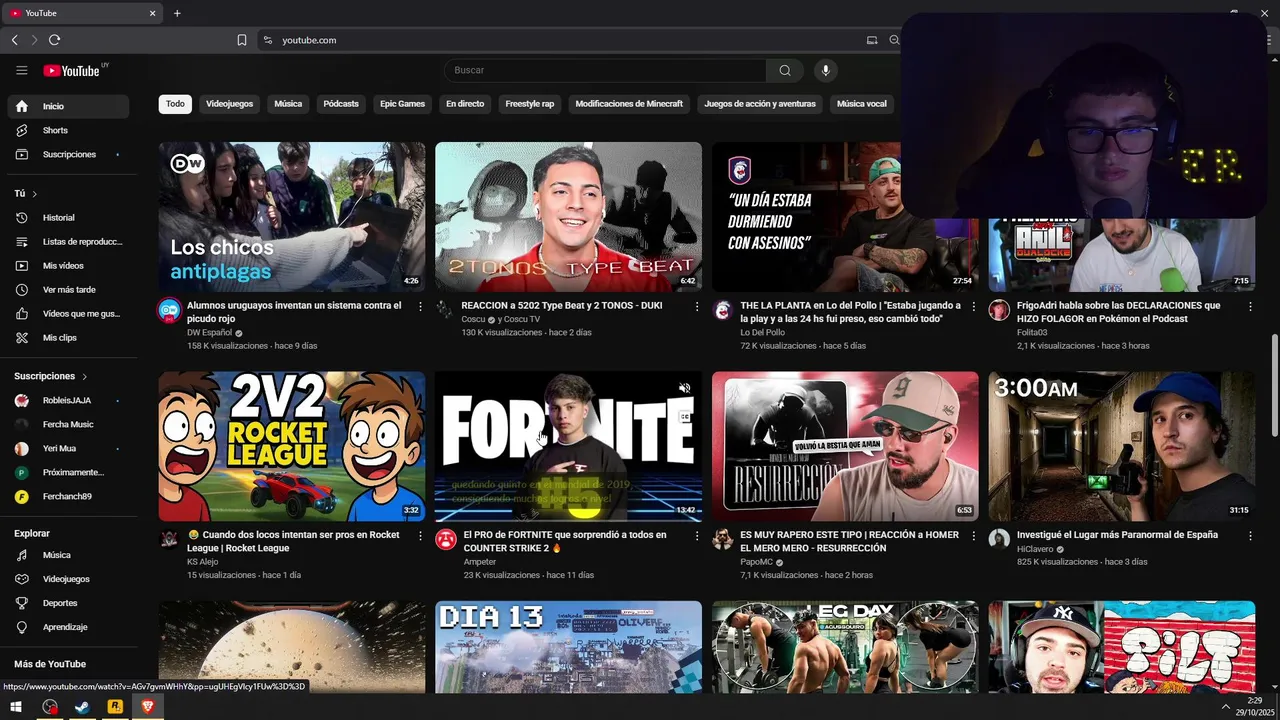Click the search magnifier button
This screenshot has height=720, width=1280.
(x=785, y=70)
